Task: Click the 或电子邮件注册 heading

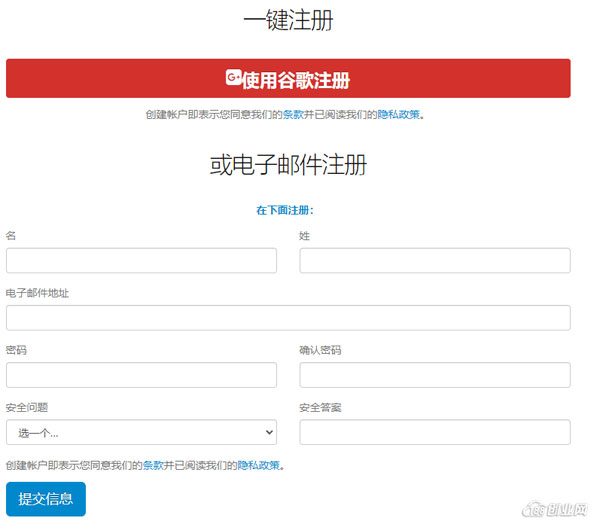Action: pyautogui.click(x=288, y=165)
